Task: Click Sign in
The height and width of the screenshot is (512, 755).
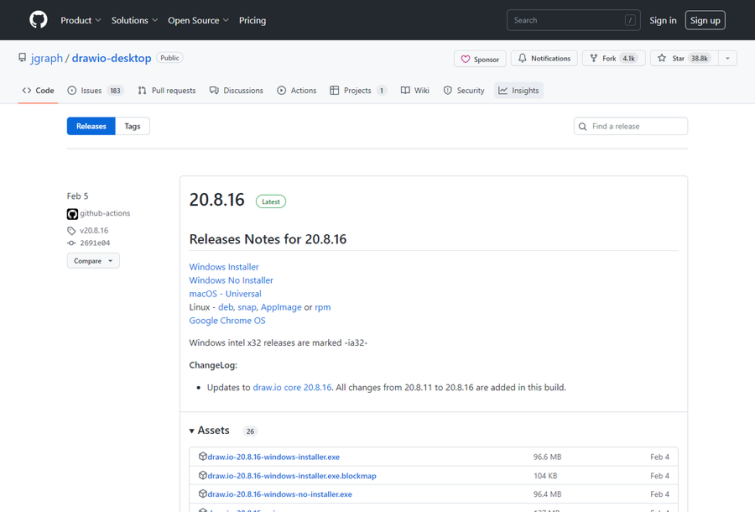Action: coord(663,20)
